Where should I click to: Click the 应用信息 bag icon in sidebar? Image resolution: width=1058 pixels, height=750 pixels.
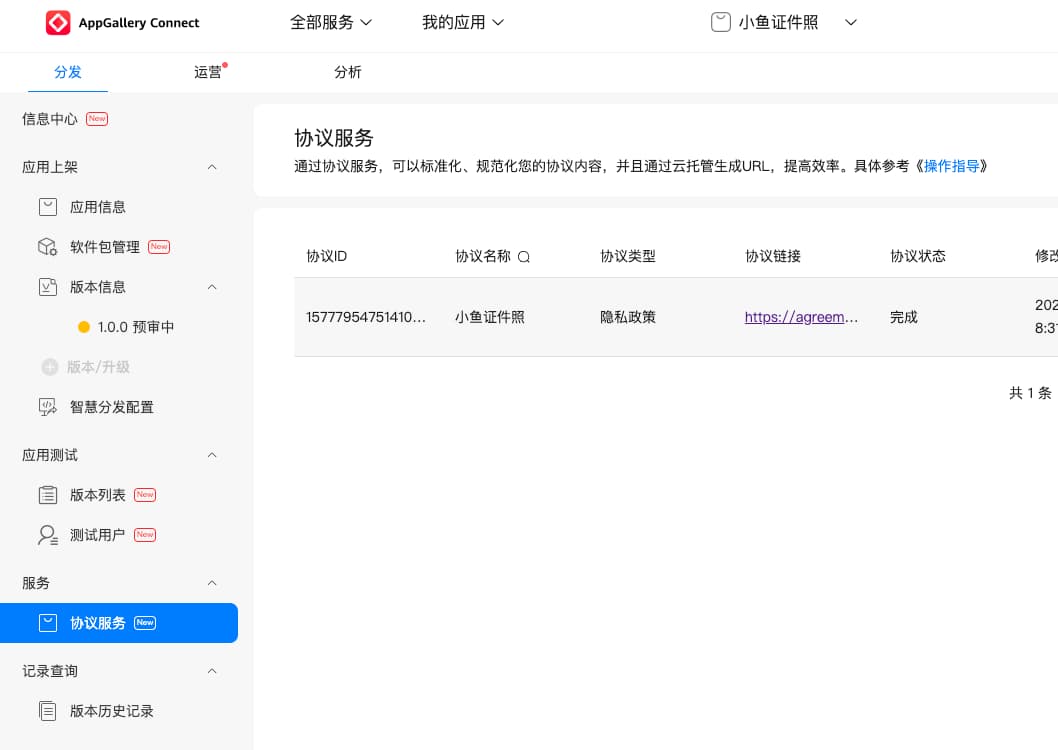tap(48, 207)
